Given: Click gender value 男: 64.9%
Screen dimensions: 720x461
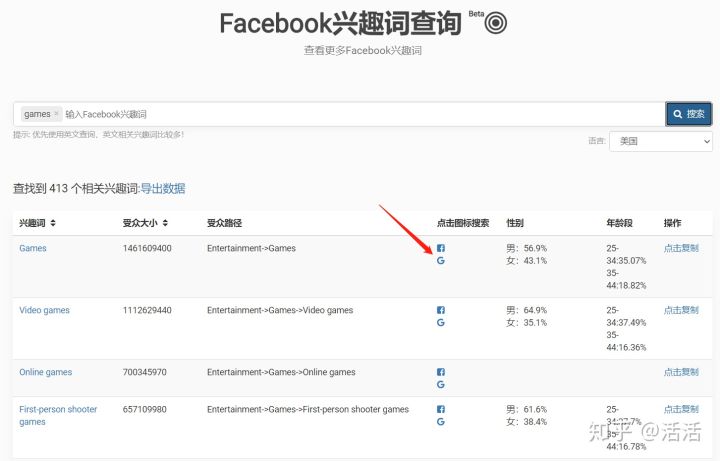Looking at the screenshot, I should click(x=527, y=310).
